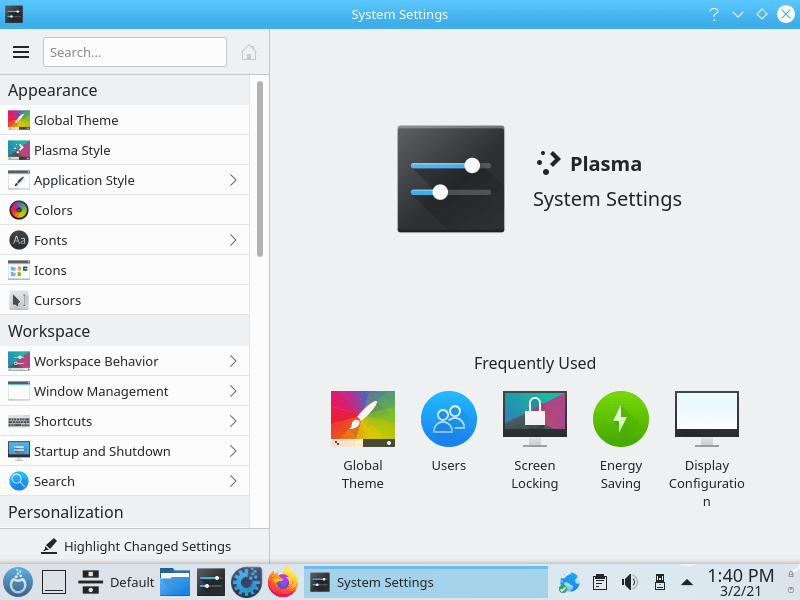Open the Cursors settings label
The height and width of the screenshot is (600, 800).
pos(57,301)
